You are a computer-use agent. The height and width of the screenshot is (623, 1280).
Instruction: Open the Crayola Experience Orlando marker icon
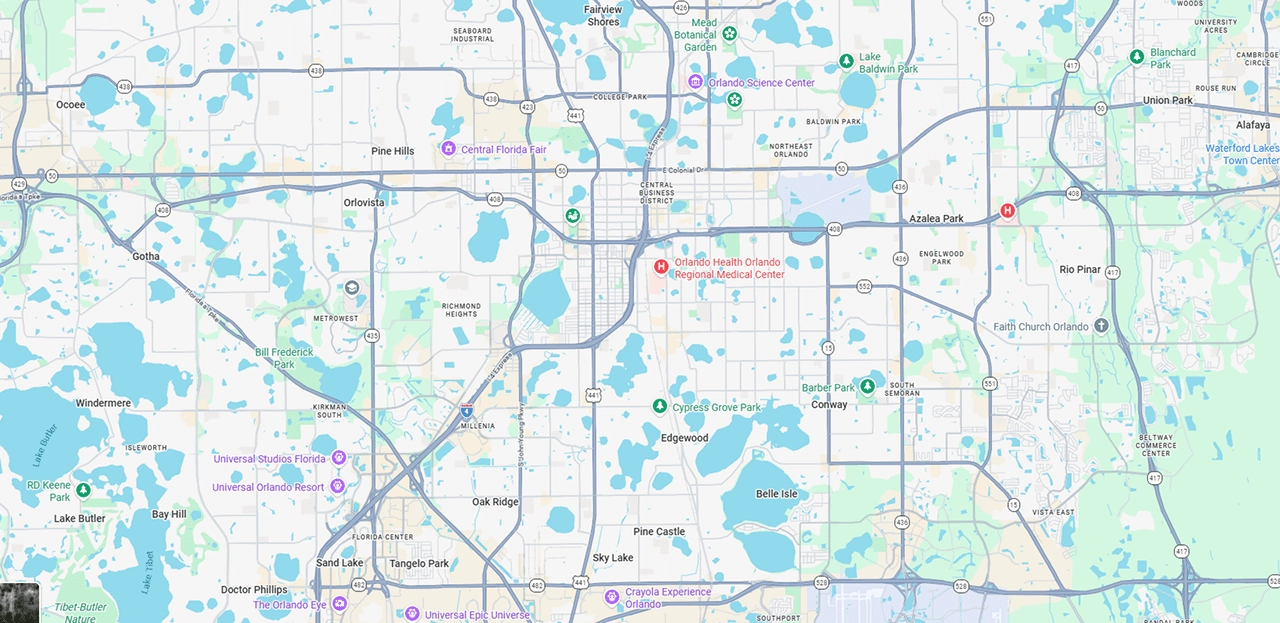click(x=612, y=597)
